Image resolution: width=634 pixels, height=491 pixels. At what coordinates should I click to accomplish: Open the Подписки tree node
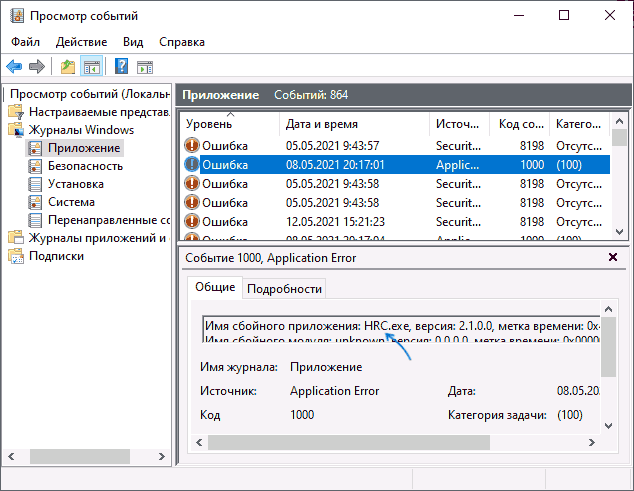pyautogui.click(x=55, y=256)
